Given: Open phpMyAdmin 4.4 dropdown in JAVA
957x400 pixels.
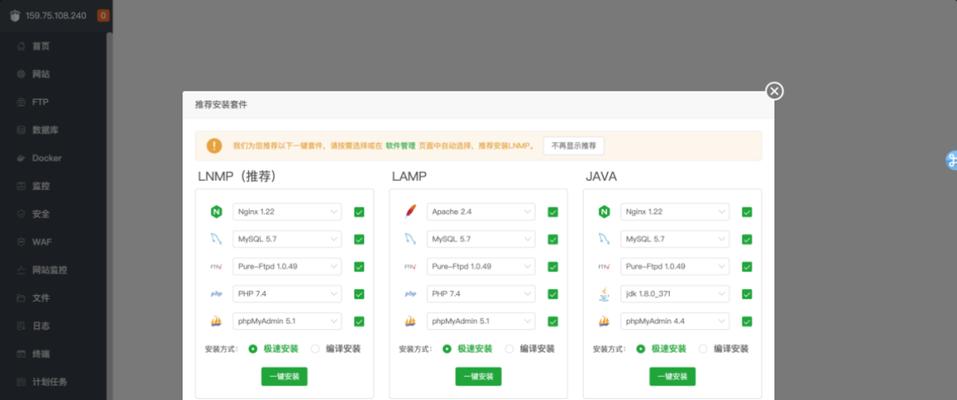Looking at the screenshot, I should [675, 321].
